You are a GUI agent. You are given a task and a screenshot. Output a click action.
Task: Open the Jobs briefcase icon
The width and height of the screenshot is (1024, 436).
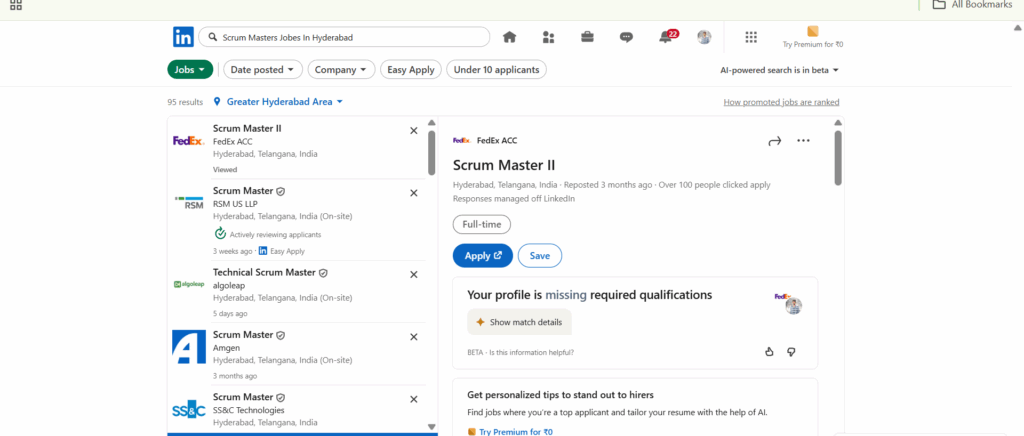pyautogui.click(x=588, y=37)
